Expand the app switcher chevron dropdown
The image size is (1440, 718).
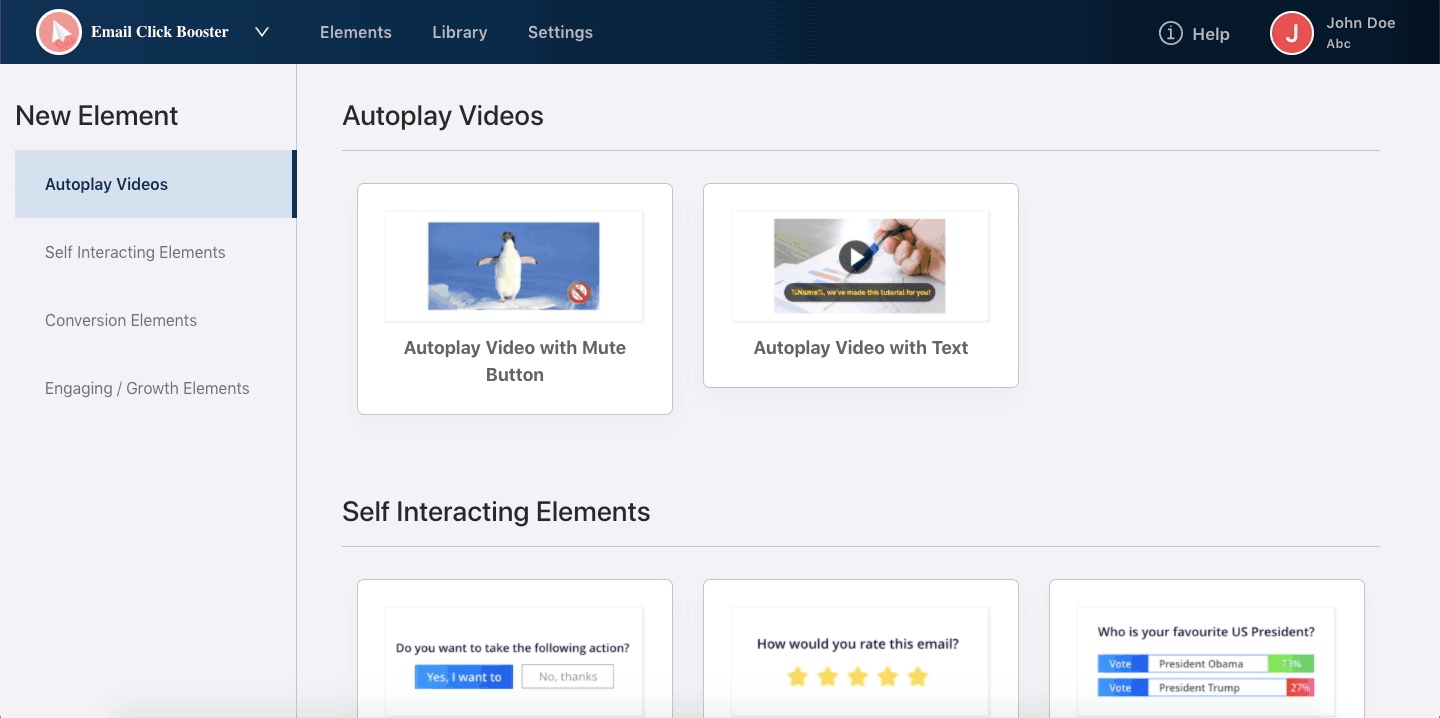click(x=262, y=32)
